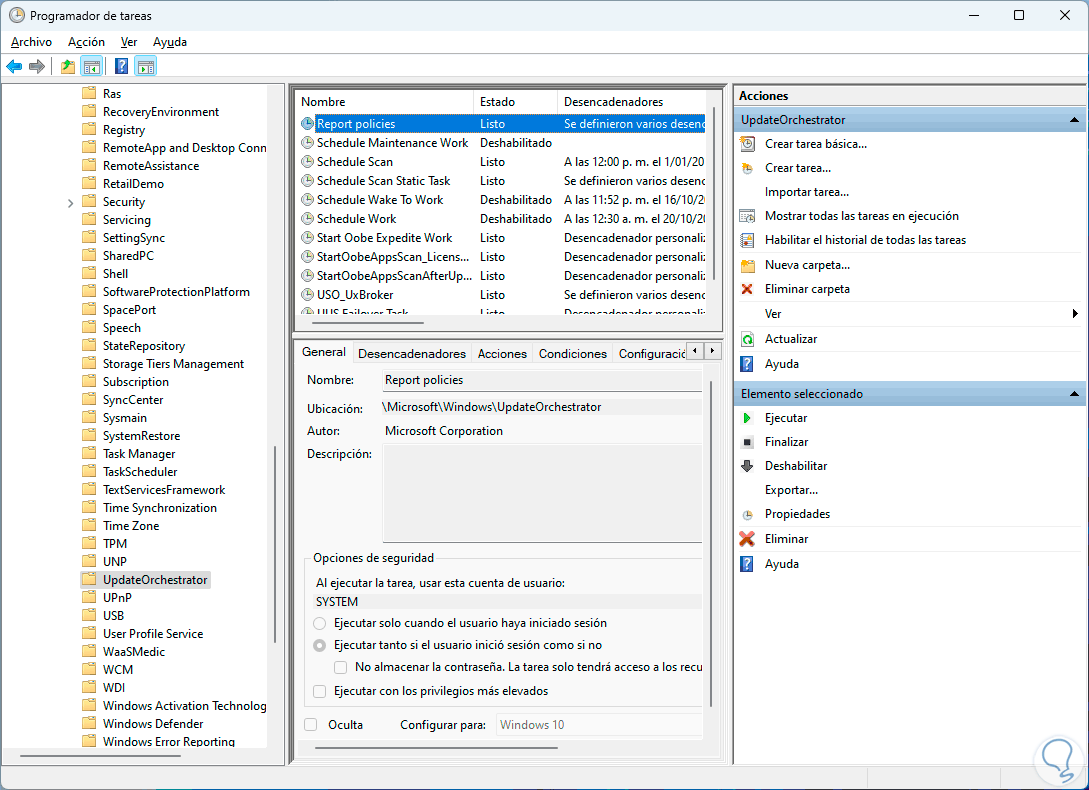Open the Ver menu in menu bar
Viewport: 1089px width, 790px height.
point(128,42)
